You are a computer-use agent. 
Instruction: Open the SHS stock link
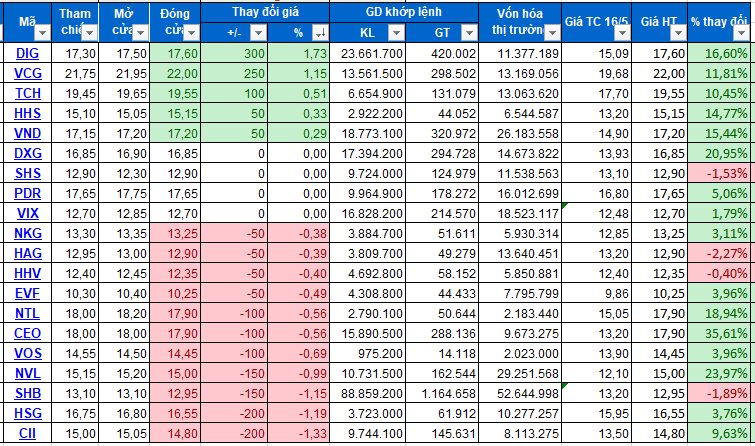tap(27, 173)
